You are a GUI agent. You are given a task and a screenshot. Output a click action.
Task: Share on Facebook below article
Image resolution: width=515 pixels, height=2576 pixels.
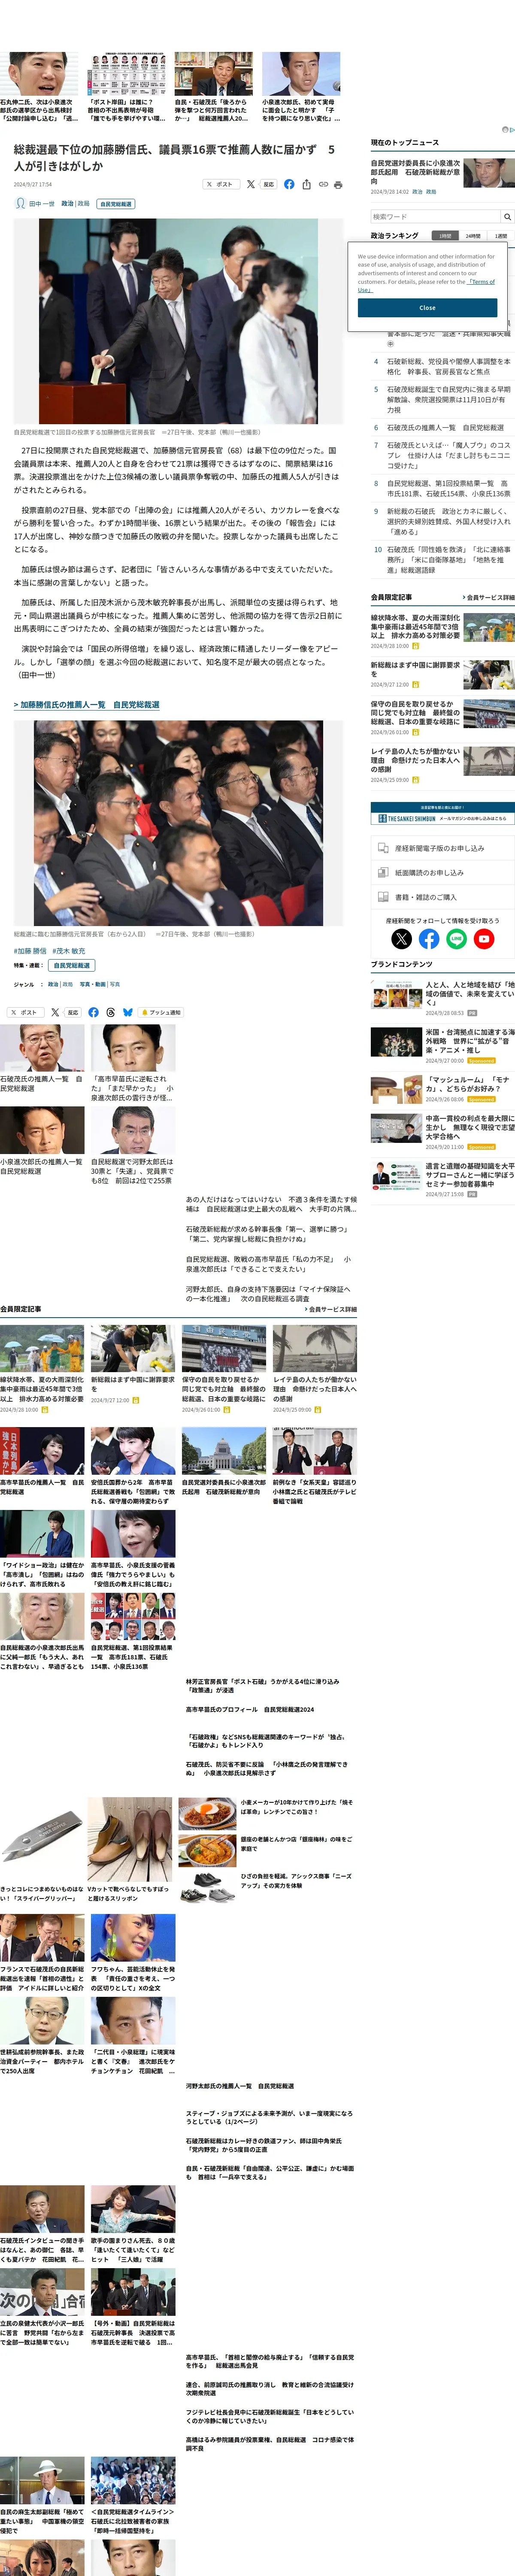click(93, 1012)
